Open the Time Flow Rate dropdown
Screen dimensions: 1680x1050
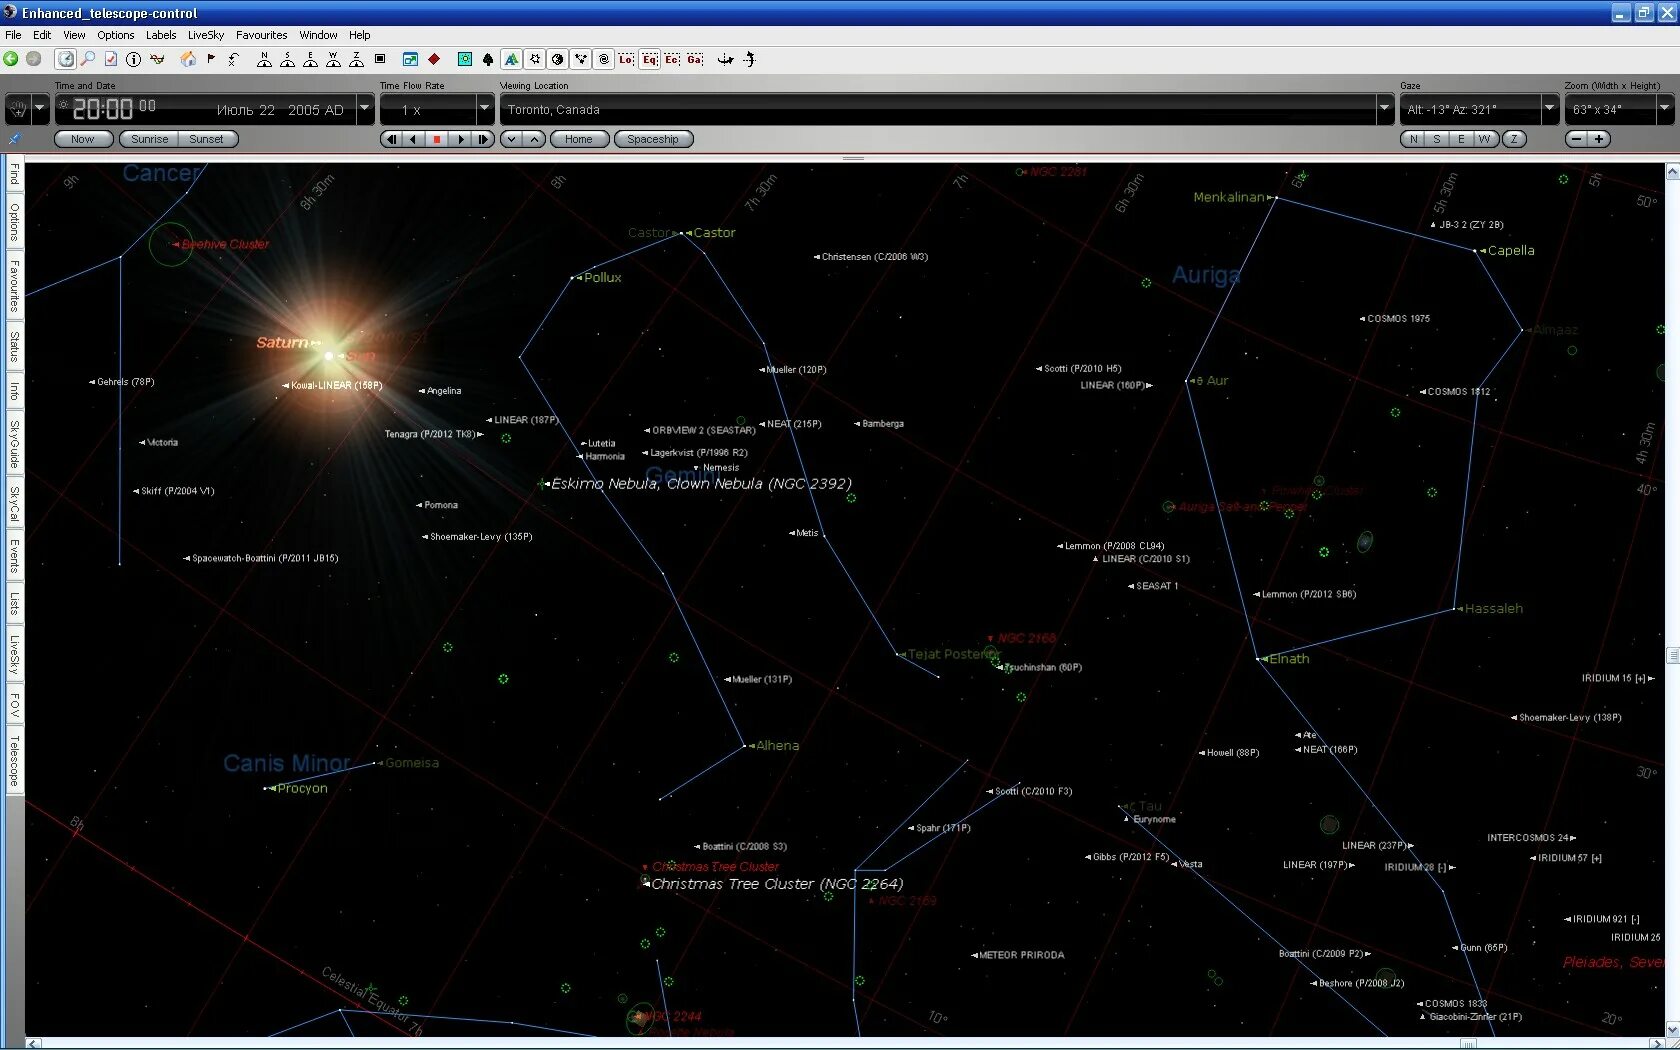point(485,109)
